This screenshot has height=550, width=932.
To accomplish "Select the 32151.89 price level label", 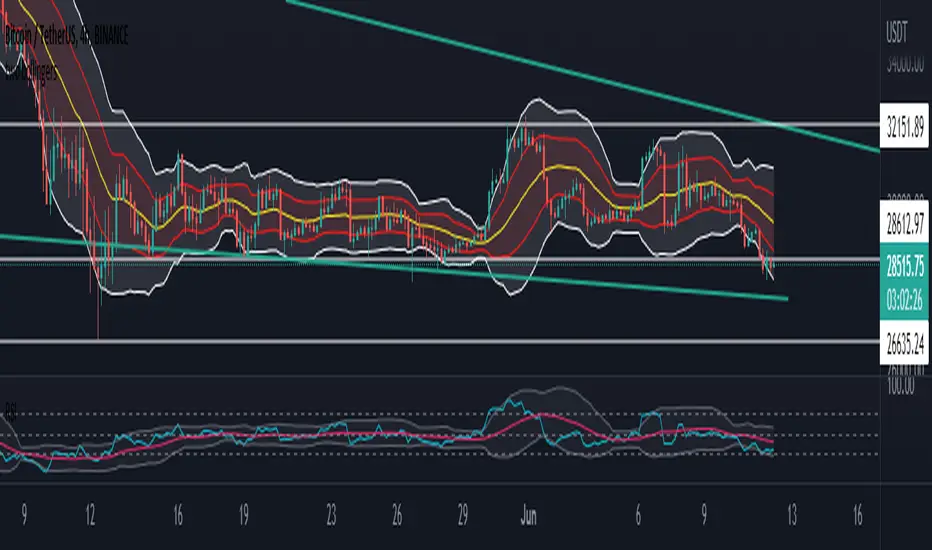I will tap(905, 125).
